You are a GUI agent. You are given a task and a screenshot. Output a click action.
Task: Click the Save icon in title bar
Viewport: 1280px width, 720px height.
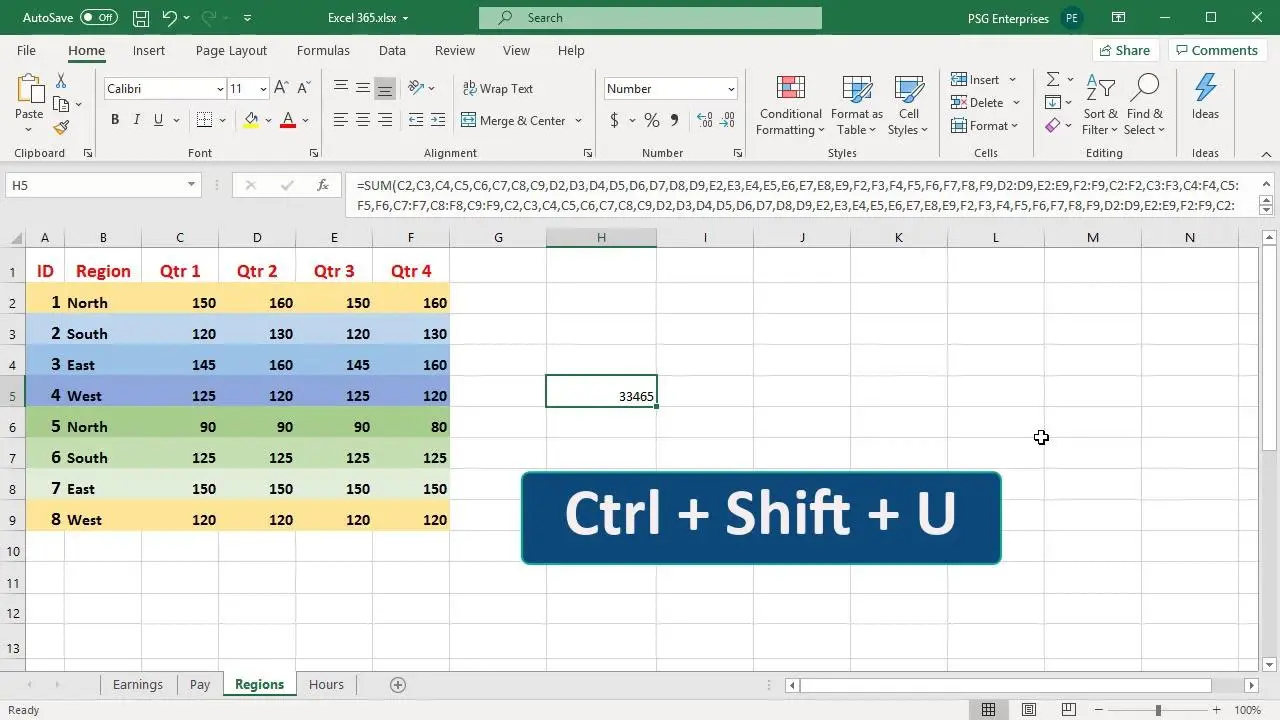pos(141,18)
